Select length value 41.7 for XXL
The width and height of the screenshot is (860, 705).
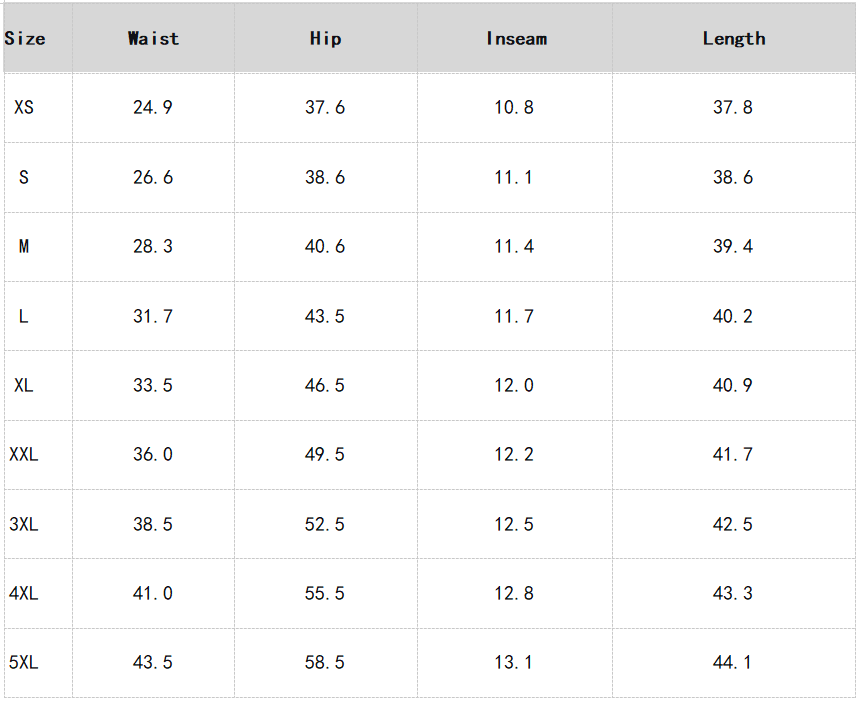(x=733, y=454)
